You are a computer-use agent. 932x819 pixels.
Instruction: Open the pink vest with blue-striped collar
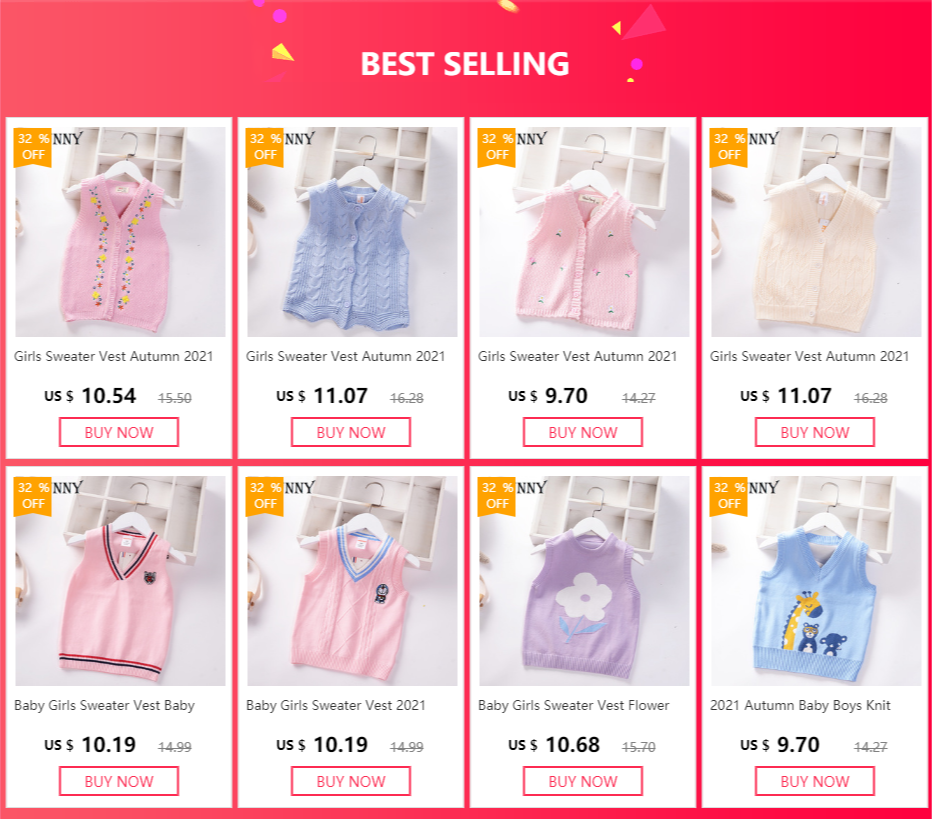coord(352,581)
